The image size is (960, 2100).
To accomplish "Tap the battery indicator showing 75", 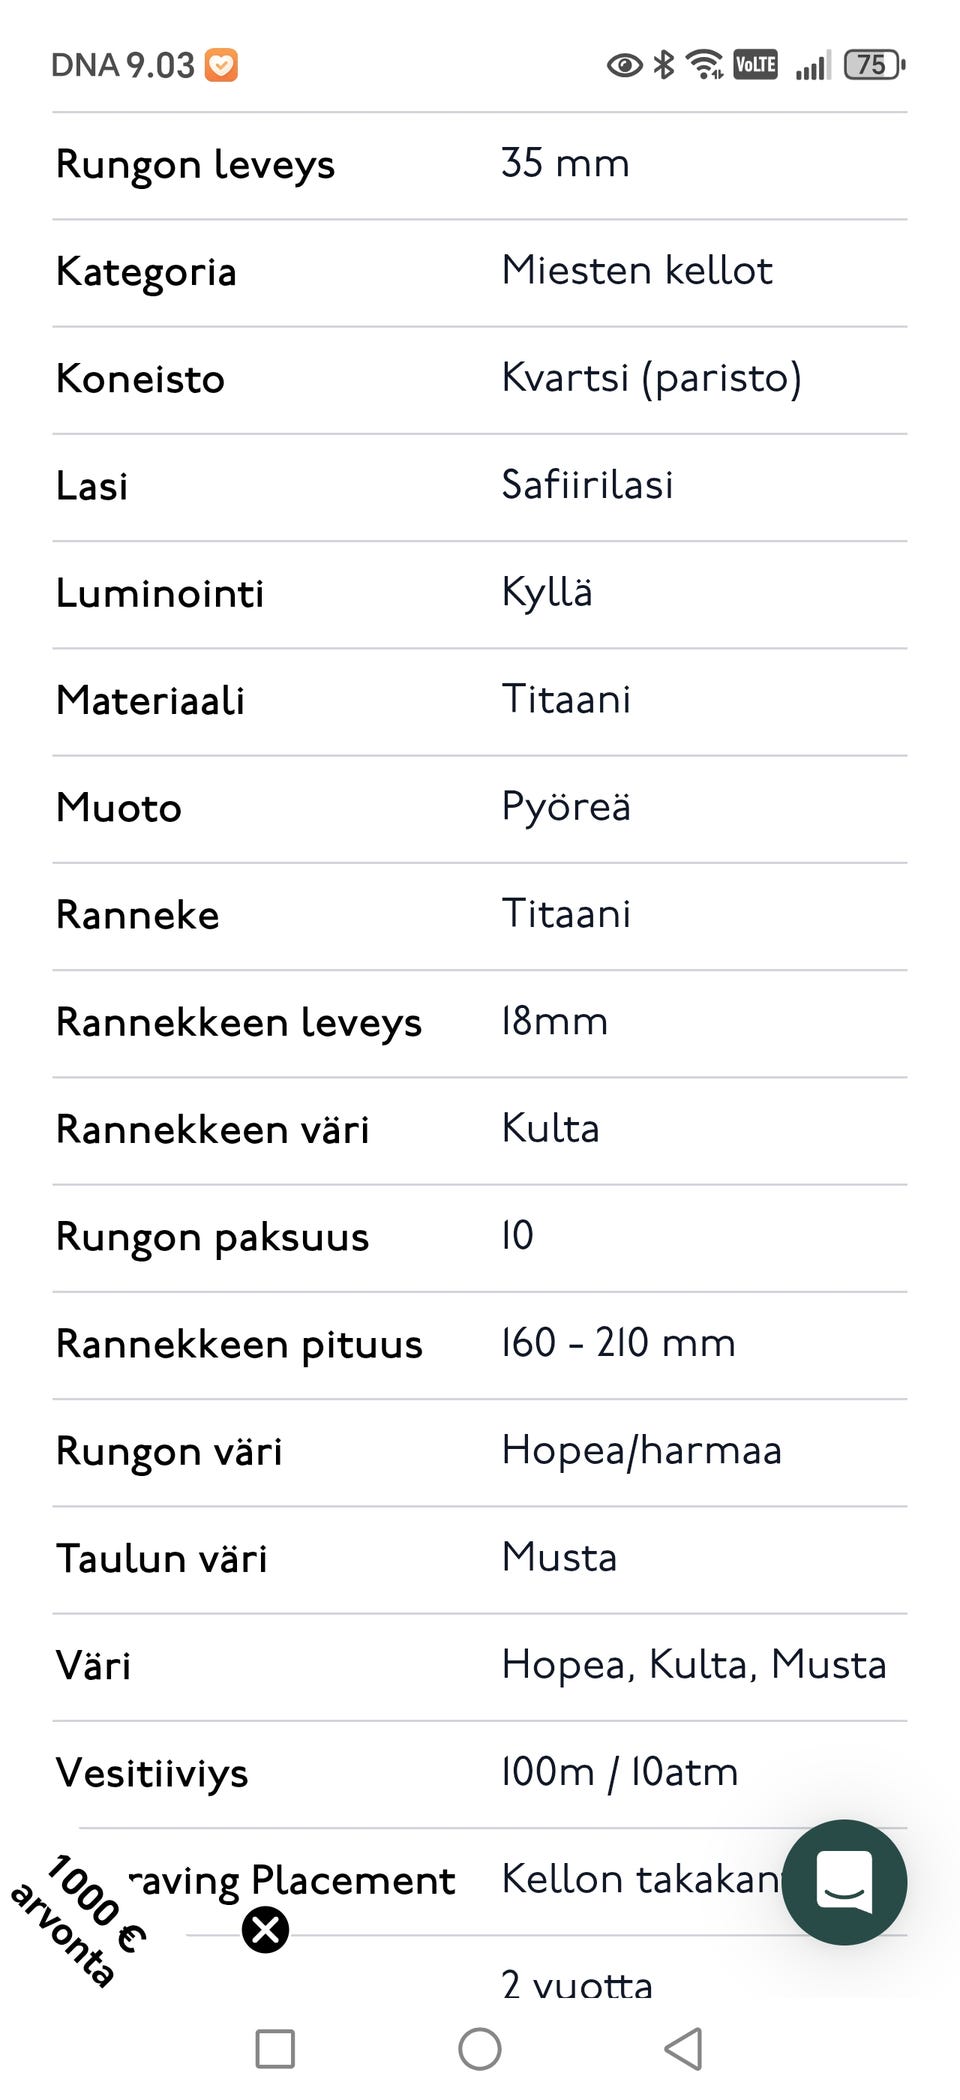I will (872, 64).
